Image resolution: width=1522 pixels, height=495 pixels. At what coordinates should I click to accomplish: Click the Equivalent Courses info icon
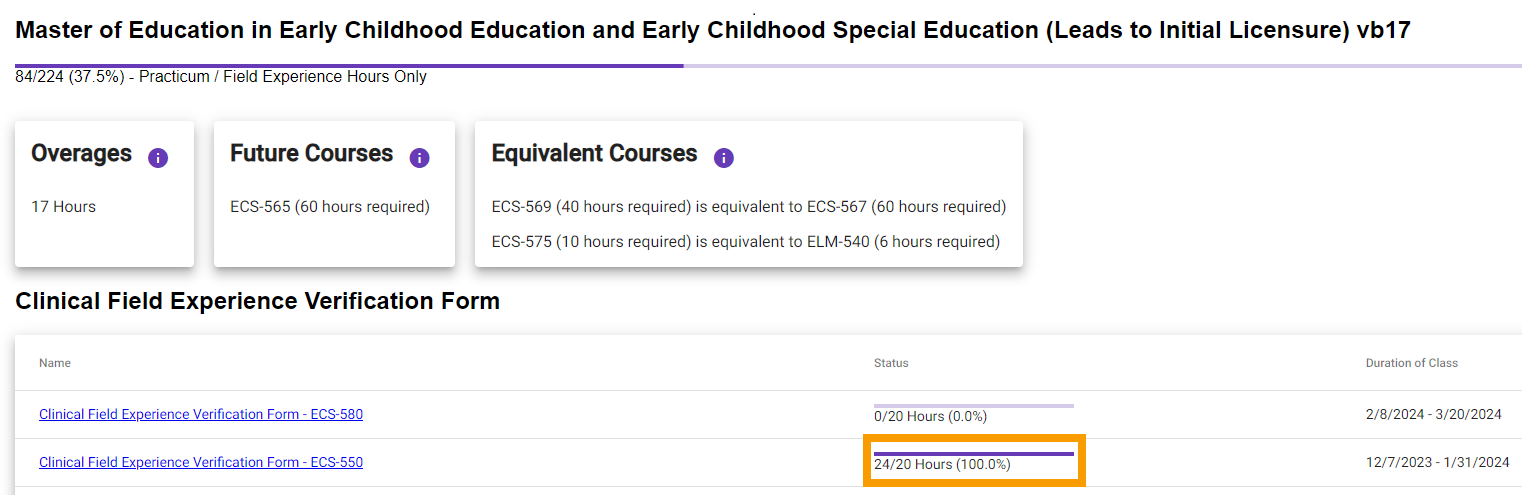click(724, 158)
